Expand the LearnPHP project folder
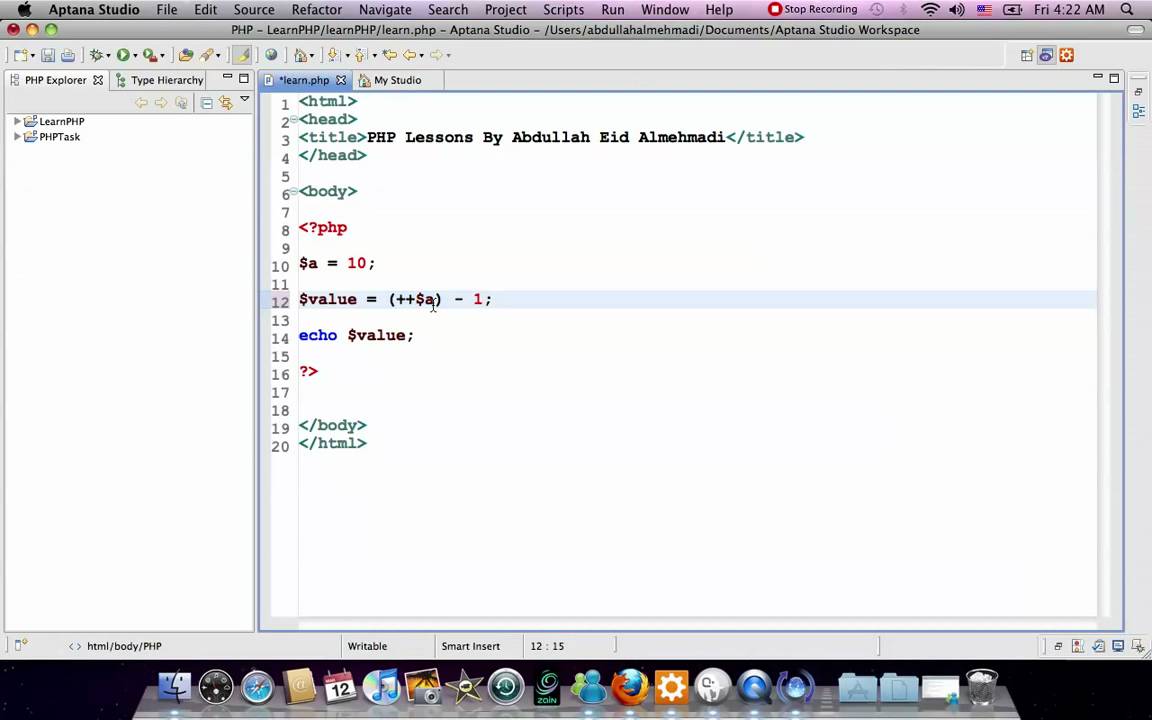 pos(17,121)
